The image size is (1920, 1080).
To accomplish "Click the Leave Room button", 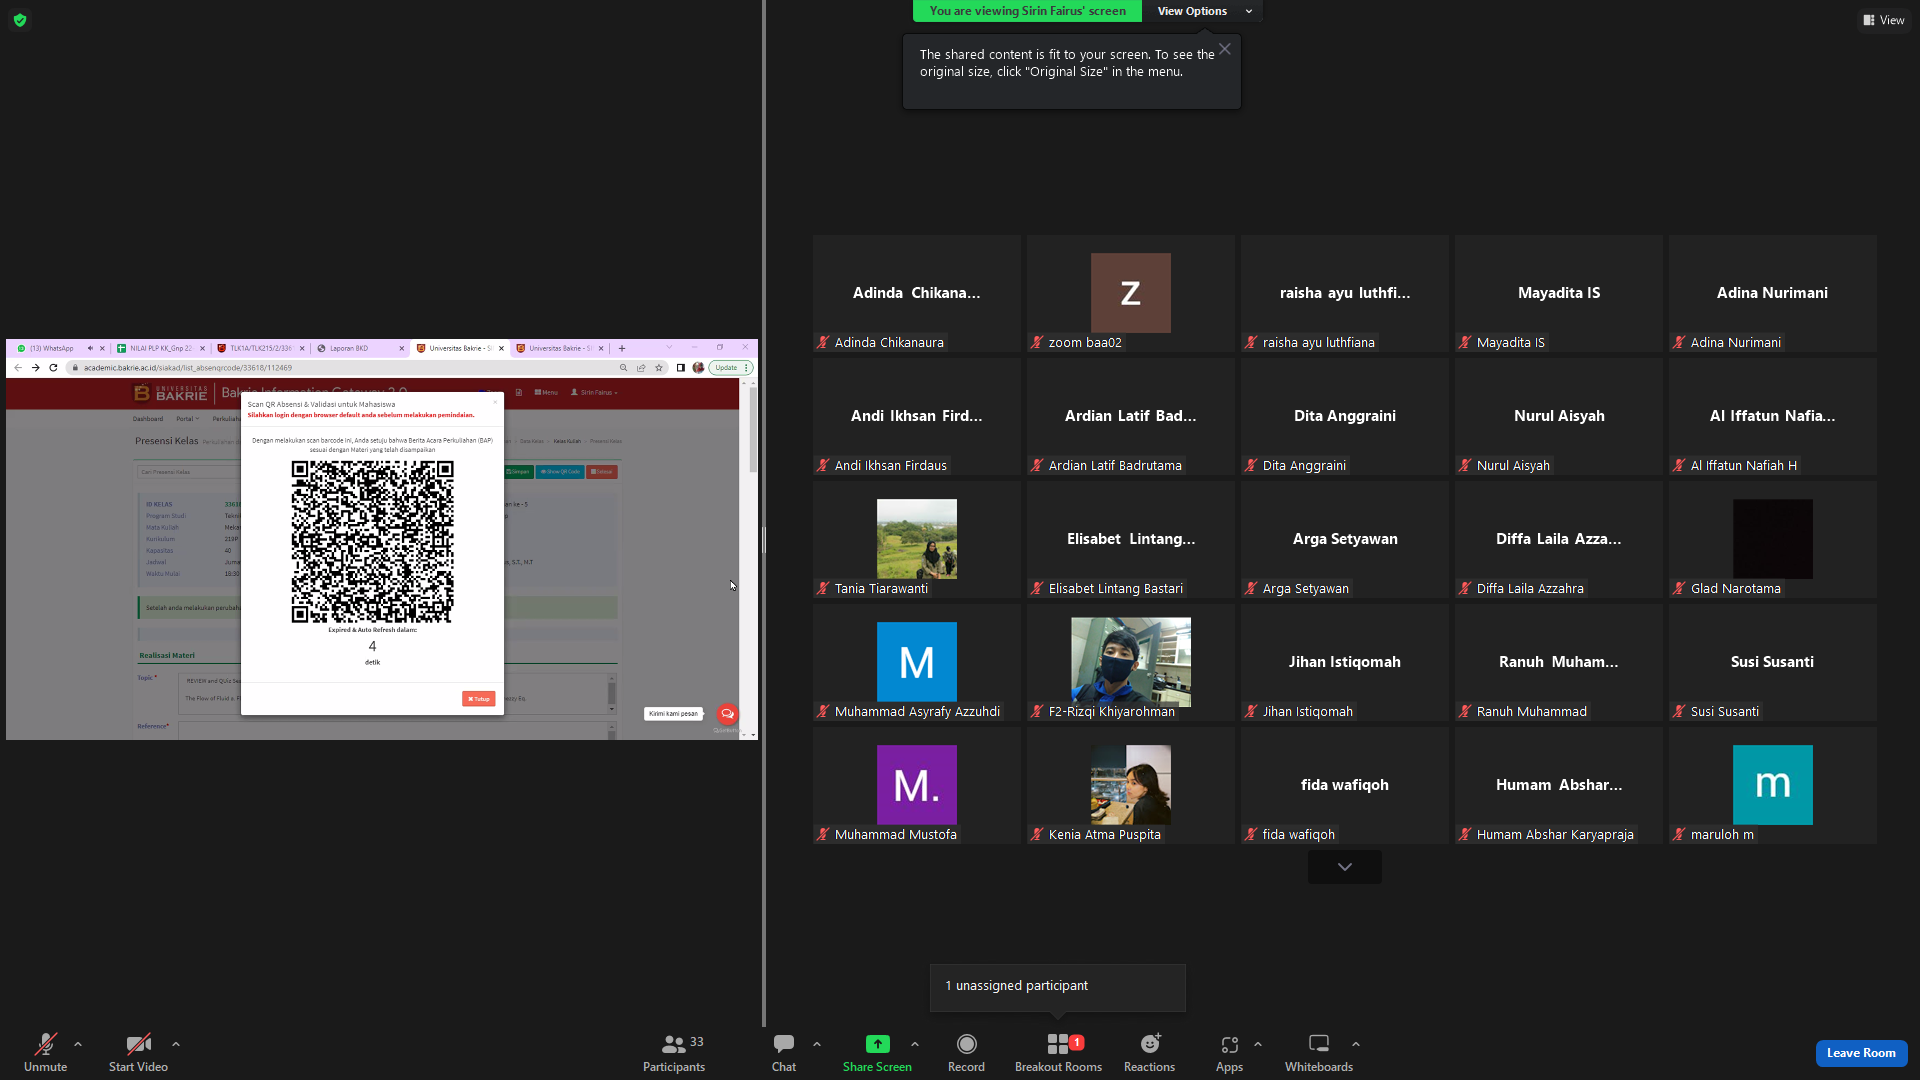I will [x=1861, y=1053].
